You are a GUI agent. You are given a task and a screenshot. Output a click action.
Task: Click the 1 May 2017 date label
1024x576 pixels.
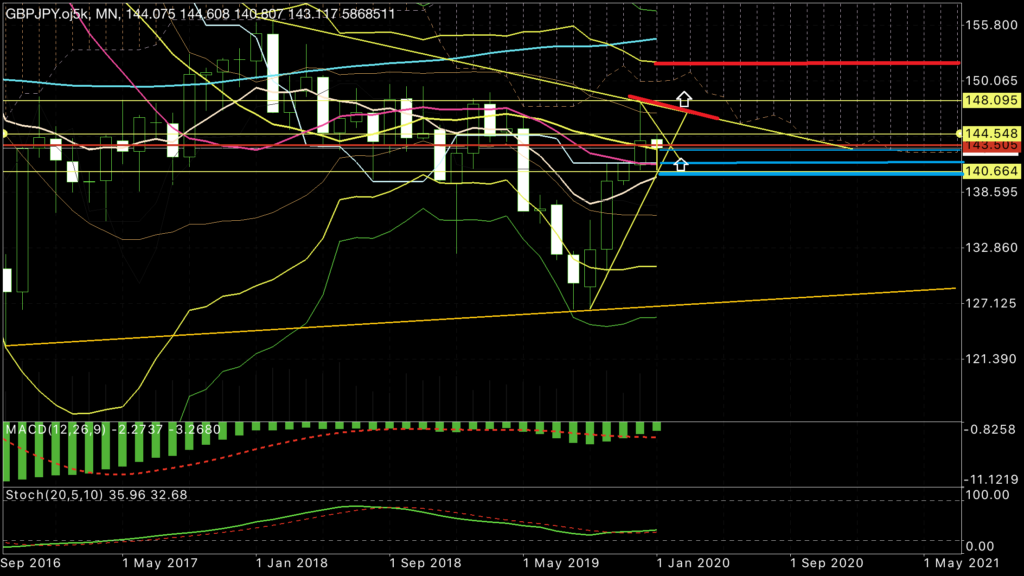point(160,563)
